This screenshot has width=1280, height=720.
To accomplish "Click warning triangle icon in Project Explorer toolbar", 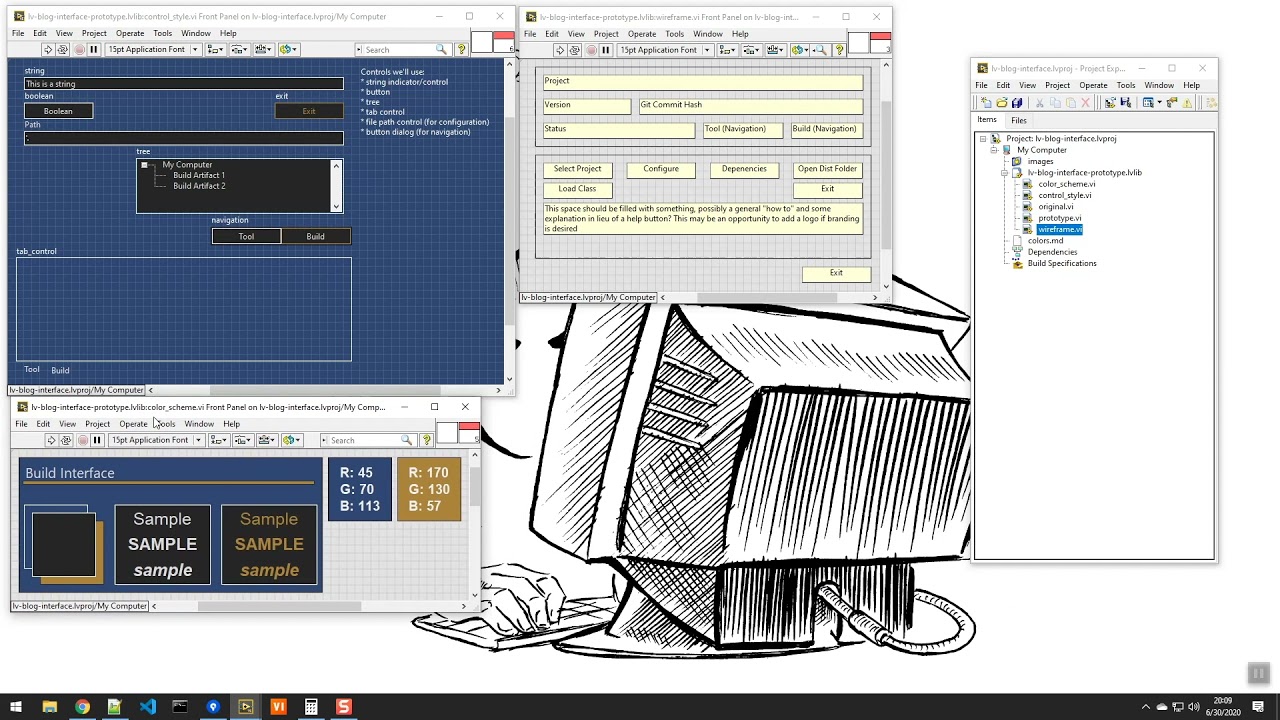I will click(x=1188, y=103).
